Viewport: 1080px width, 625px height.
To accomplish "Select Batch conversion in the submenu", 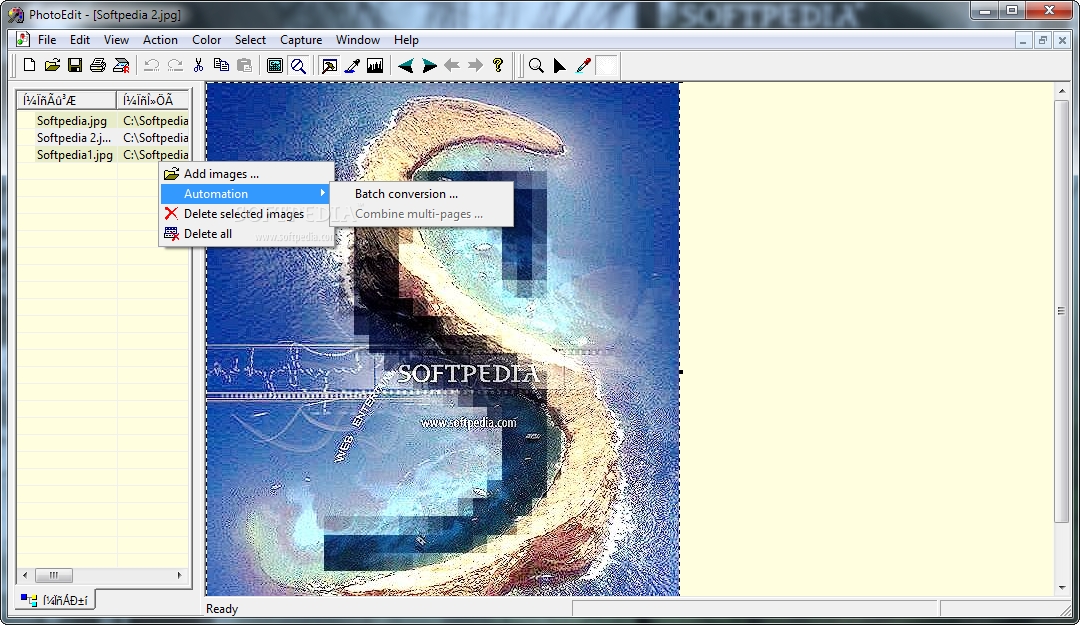I will tap(422, 194).
